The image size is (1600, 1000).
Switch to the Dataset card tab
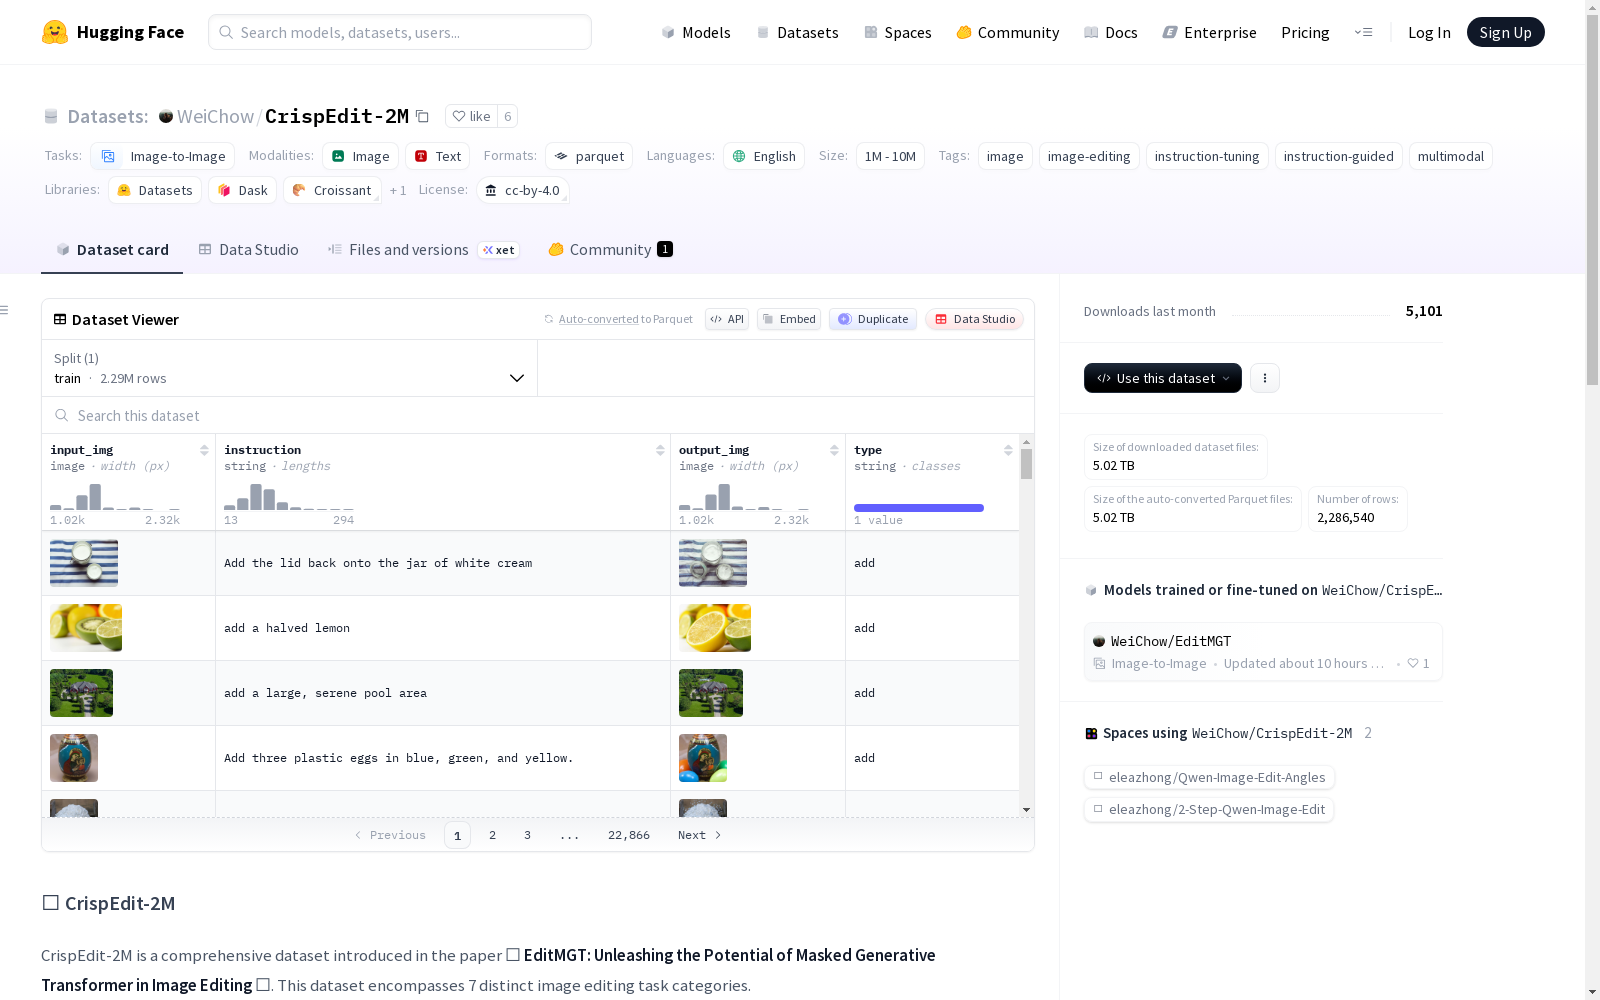pos(112,250)
